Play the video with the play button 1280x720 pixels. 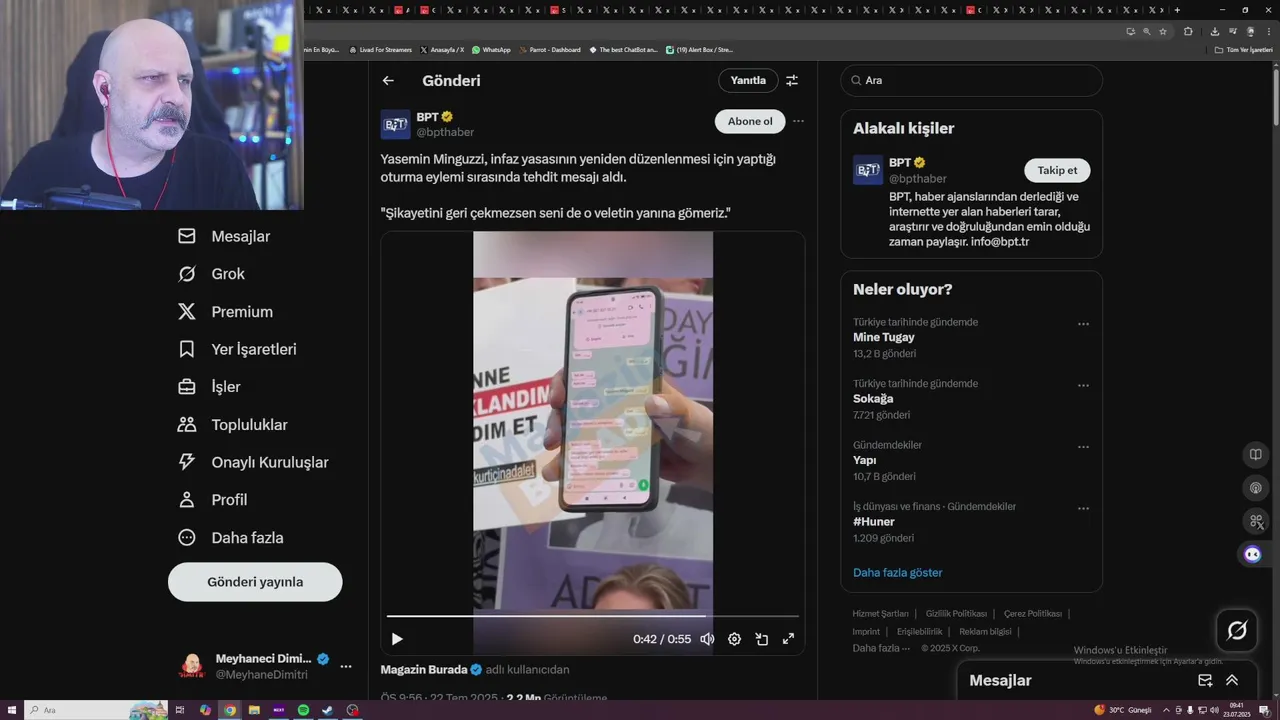(x=397, y=639)
